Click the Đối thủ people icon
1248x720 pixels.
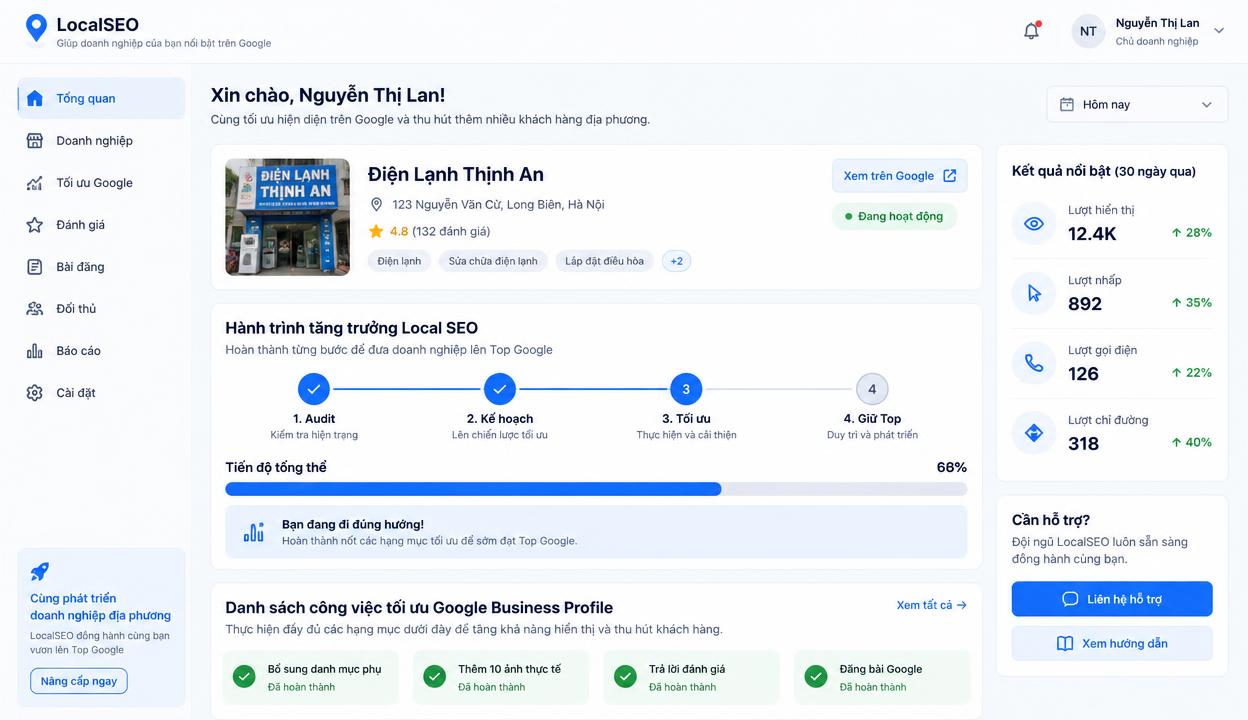click(x=35, y=309)
